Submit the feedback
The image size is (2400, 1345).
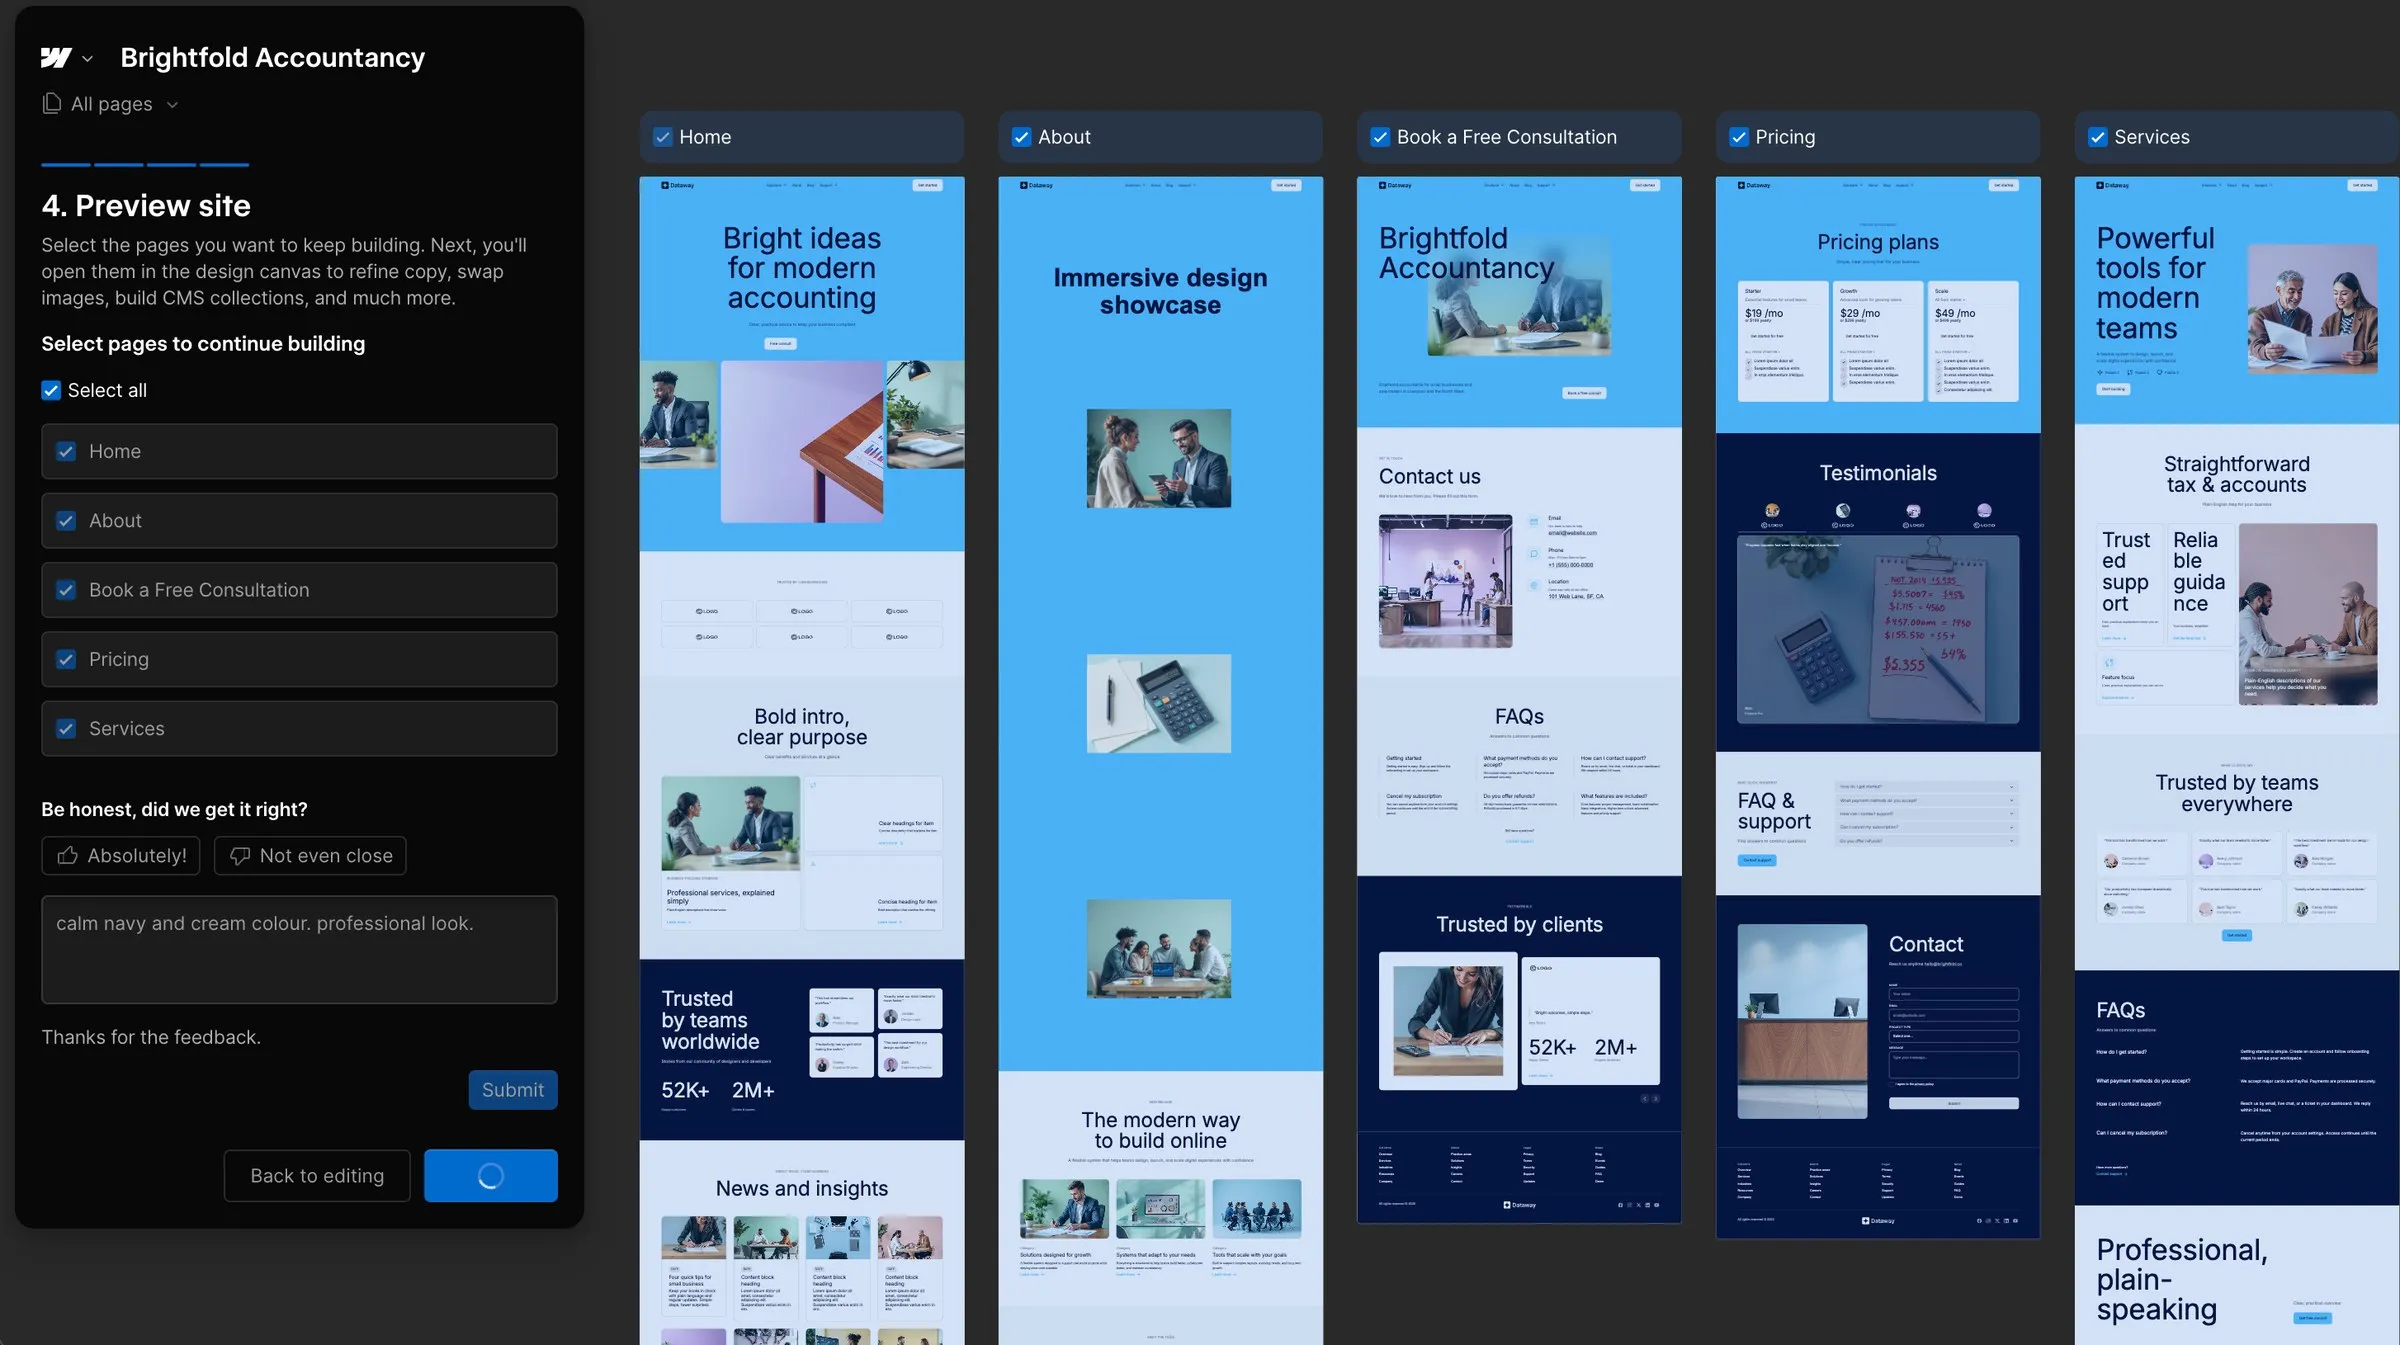pos(513,1090)
